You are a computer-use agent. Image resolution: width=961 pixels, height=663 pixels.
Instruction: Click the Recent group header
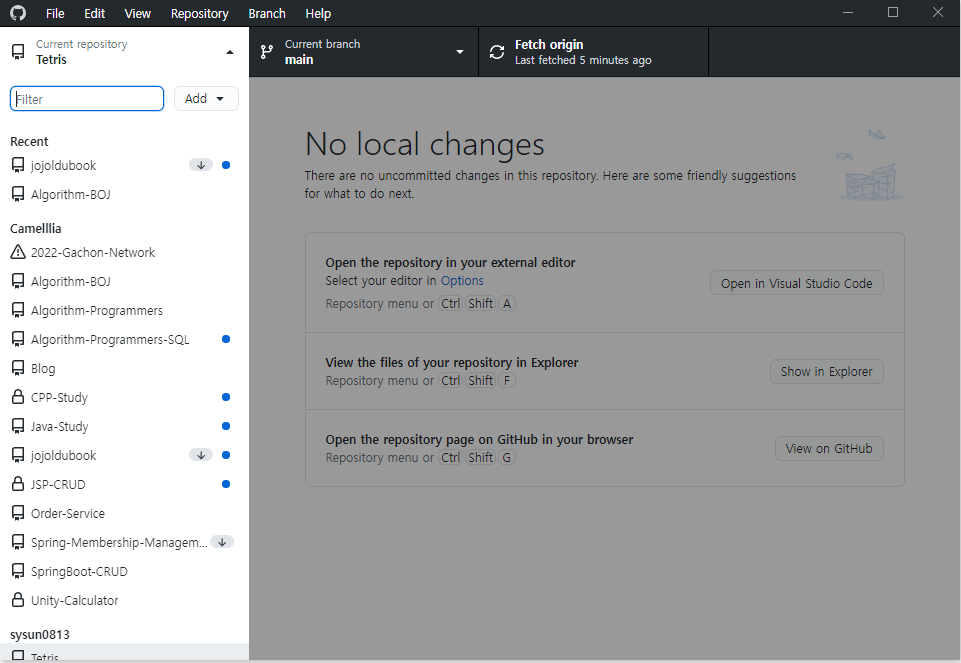tap(29, 142)
